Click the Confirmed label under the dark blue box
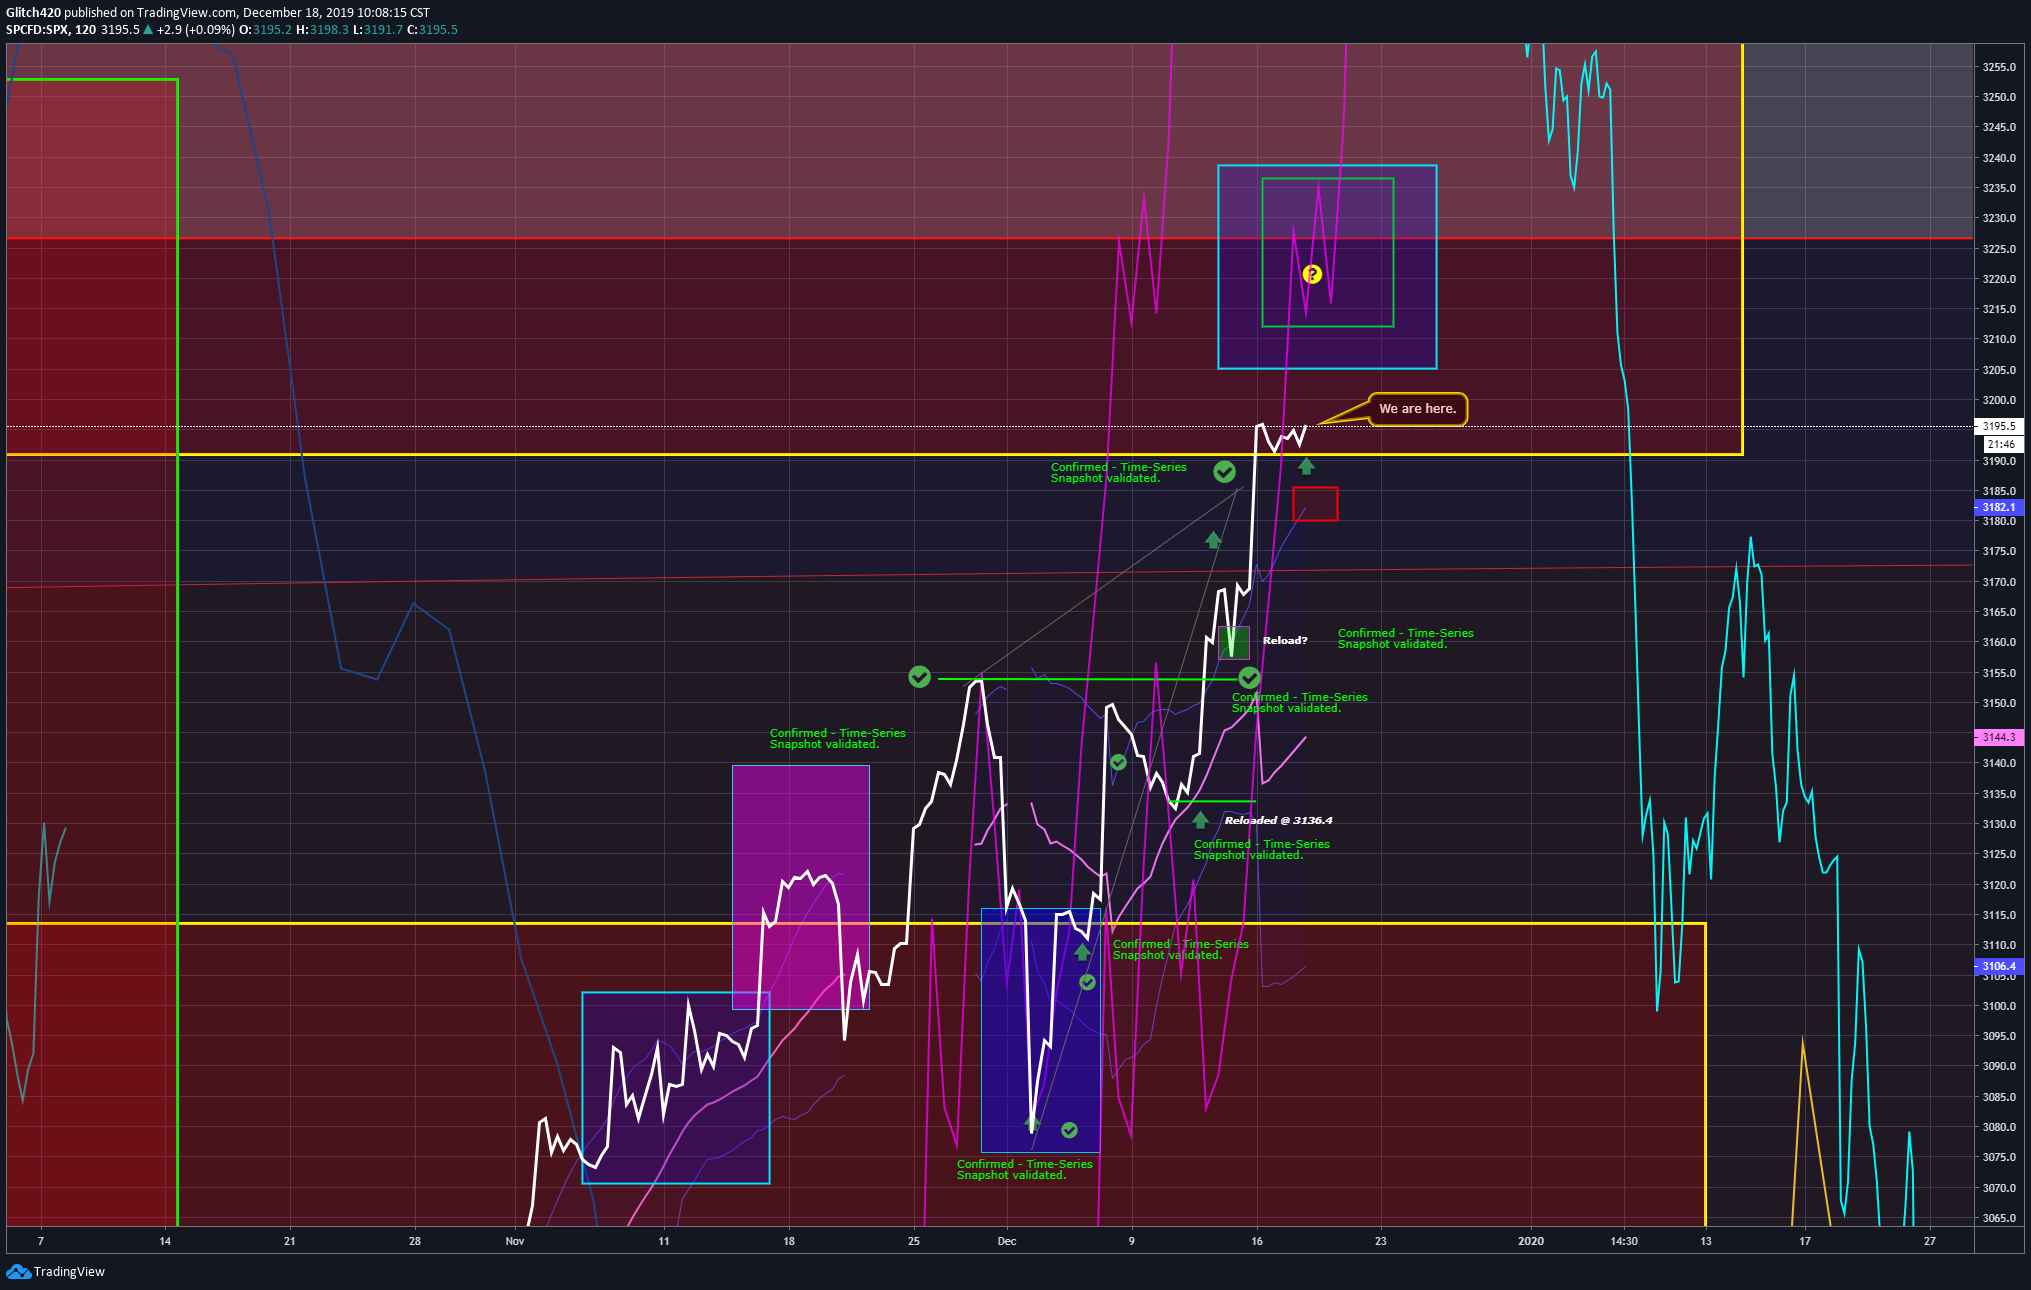Screen dimensions: 2031x1290 pyautogui.click(x=1024, y=1169)
